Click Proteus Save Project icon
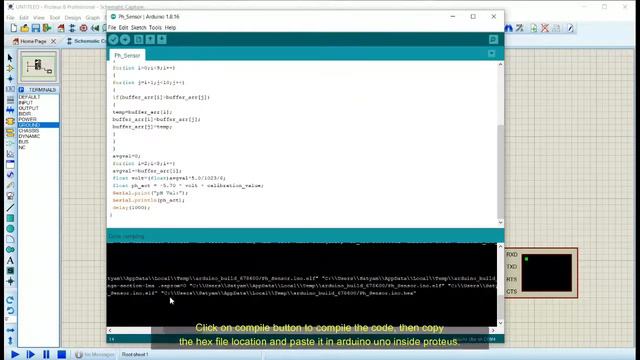The image size is (640, 360). tap(36, 28)
